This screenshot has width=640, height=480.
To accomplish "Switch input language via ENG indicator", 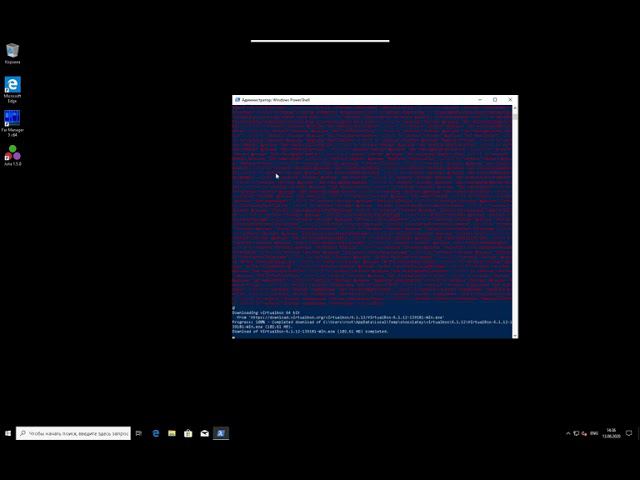I will [594, 433].
